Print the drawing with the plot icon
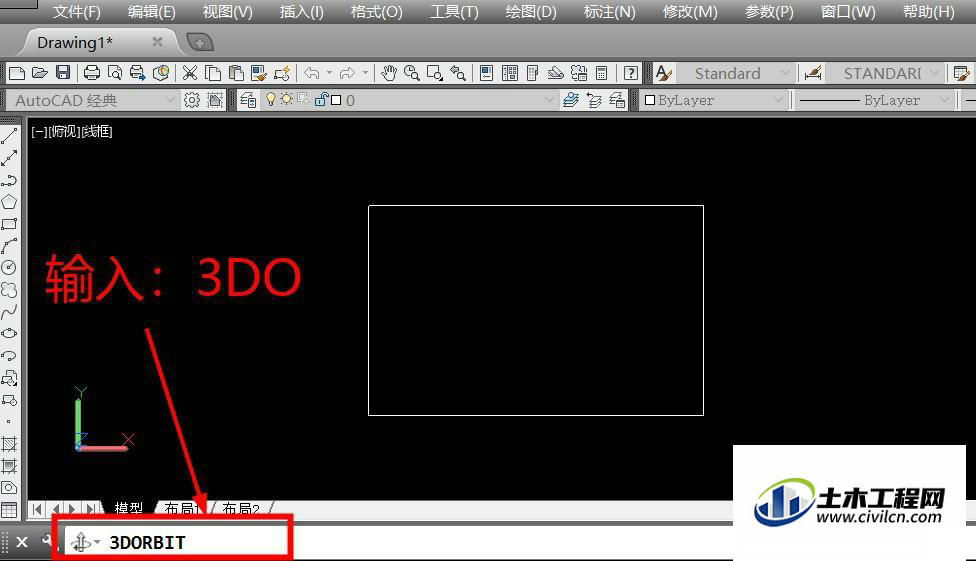Viewport: 976px width, 561px height. 92,73
